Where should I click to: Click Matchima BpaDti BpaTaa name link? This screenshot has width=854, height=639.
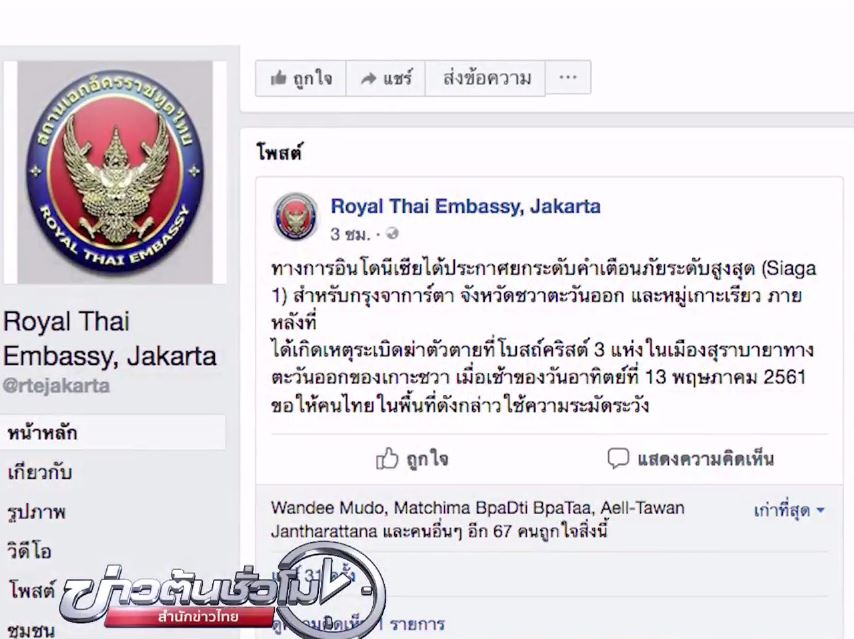pyautogui.click(x=492, y=508)
